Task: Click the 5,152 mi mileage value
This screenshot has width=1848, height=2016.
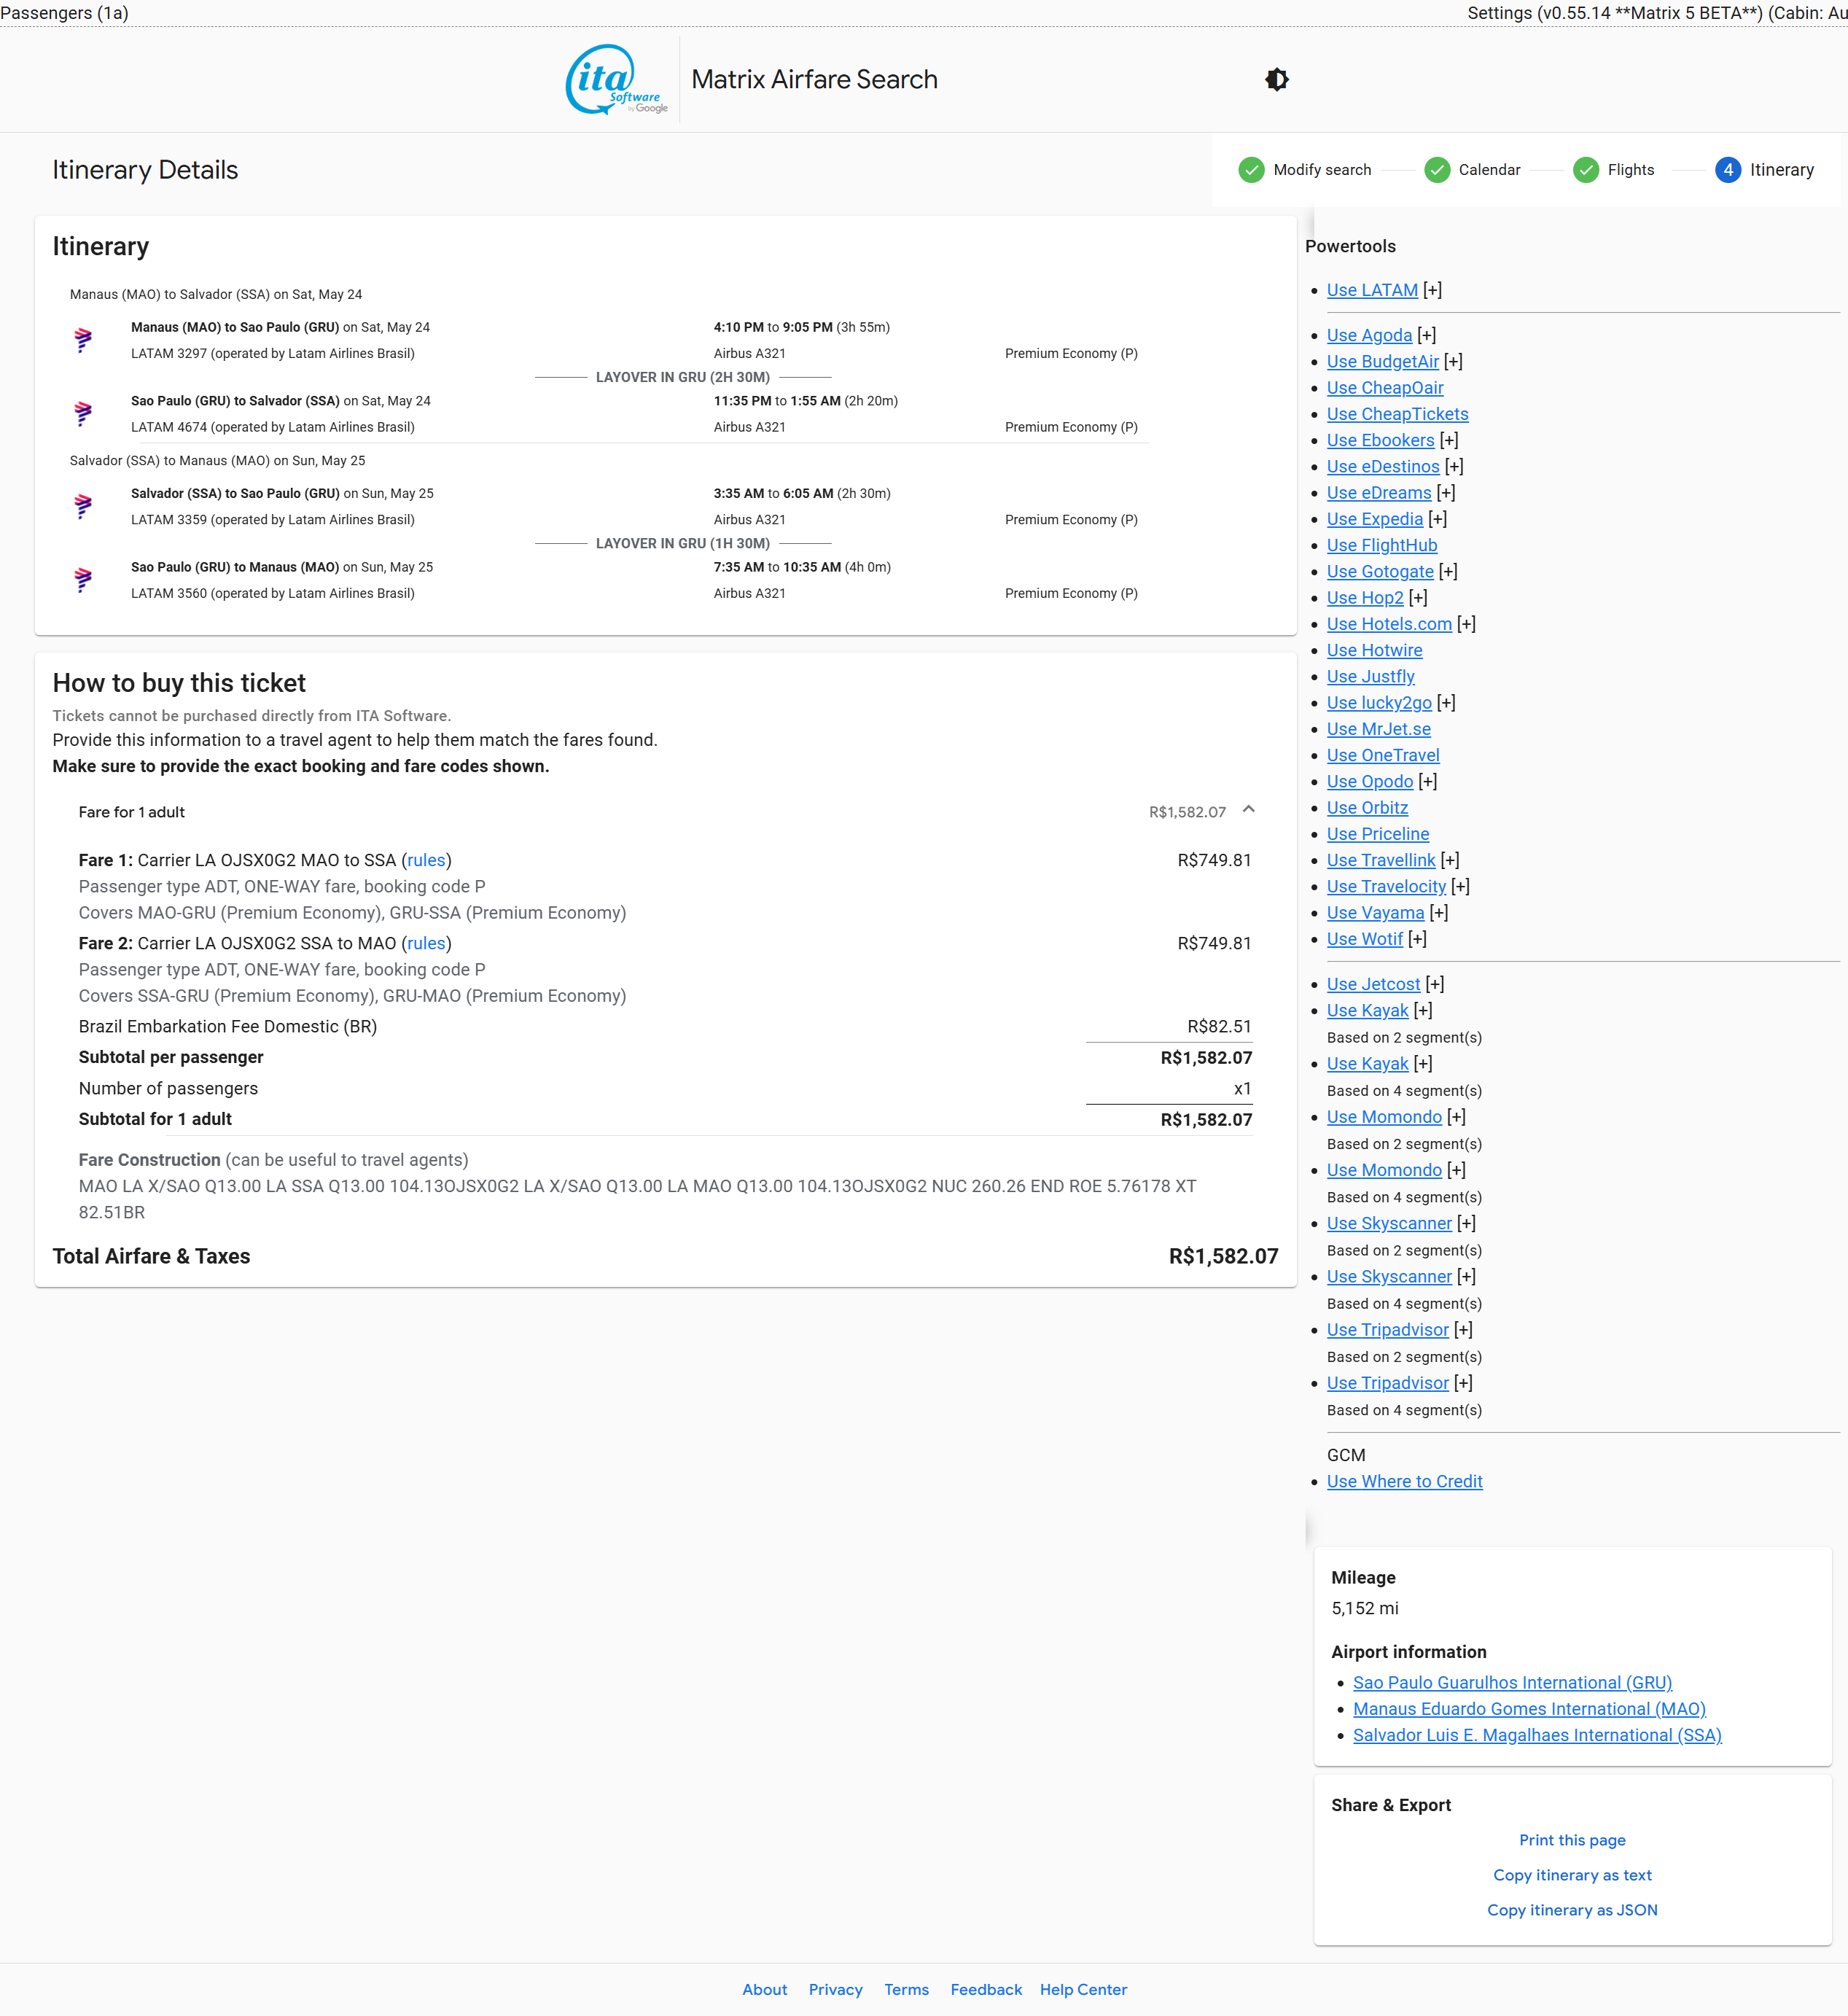Action: 1364,1609
